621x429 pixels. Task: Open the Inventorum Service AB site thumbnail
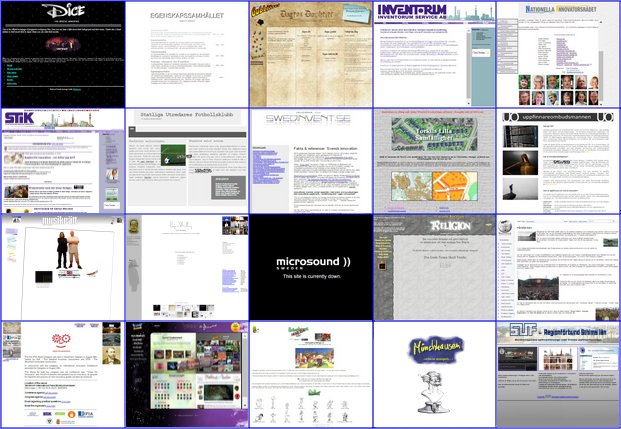point(434,54)
